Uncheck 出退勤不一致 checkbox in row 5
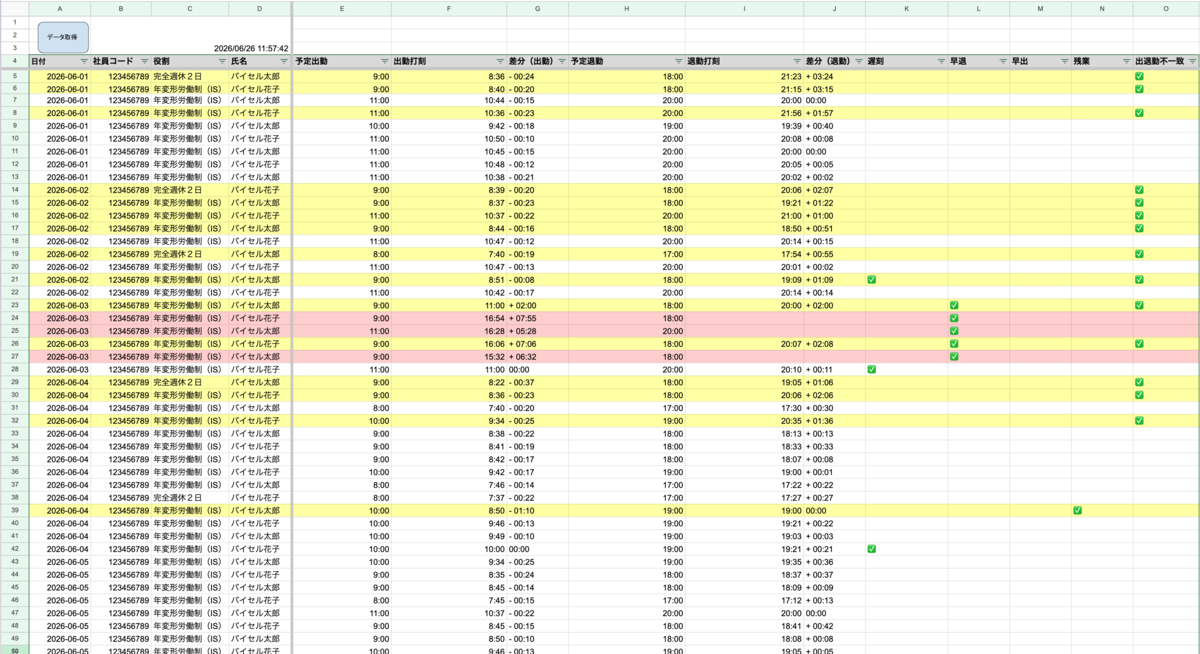 tap(1139, 76)
